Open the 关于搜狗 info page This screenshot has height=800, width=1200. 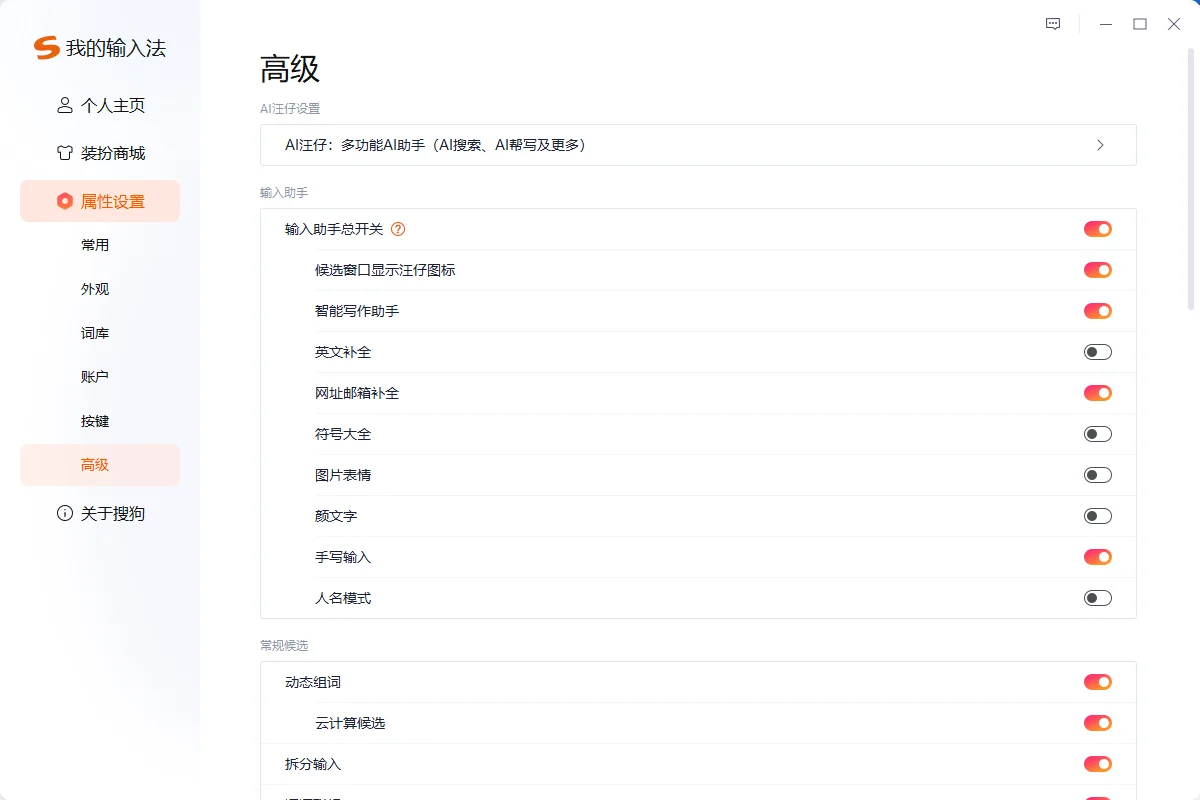click(100, 513)
